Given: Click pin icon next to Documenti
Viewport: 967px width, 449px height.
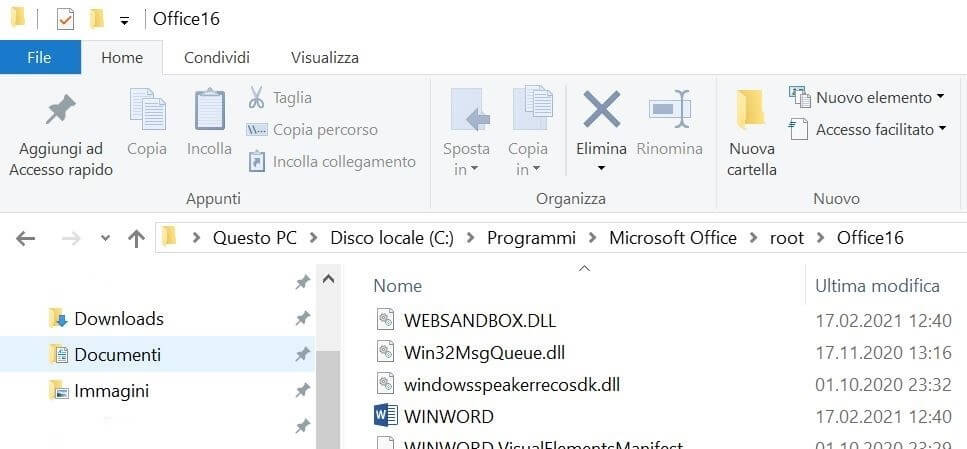Looking at the screenshot, I should (302, 355).
